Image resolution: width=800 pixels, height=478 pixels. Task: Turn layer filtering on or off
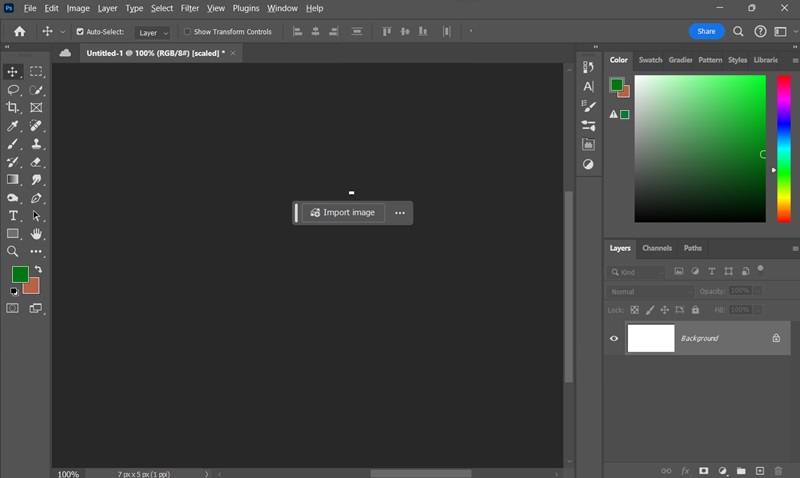click(x=761, y=269)
